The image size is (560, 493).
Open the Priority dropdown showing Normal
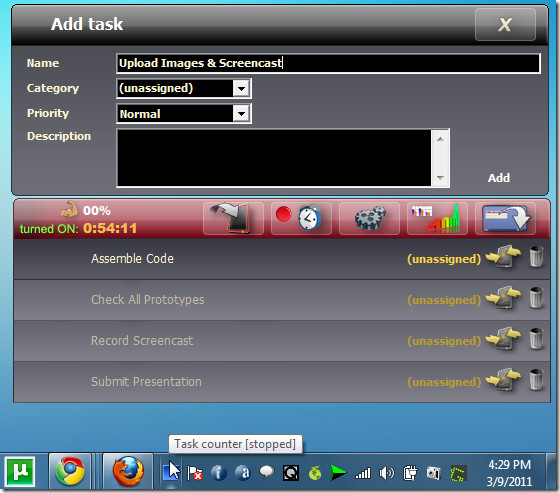[184, 114]
